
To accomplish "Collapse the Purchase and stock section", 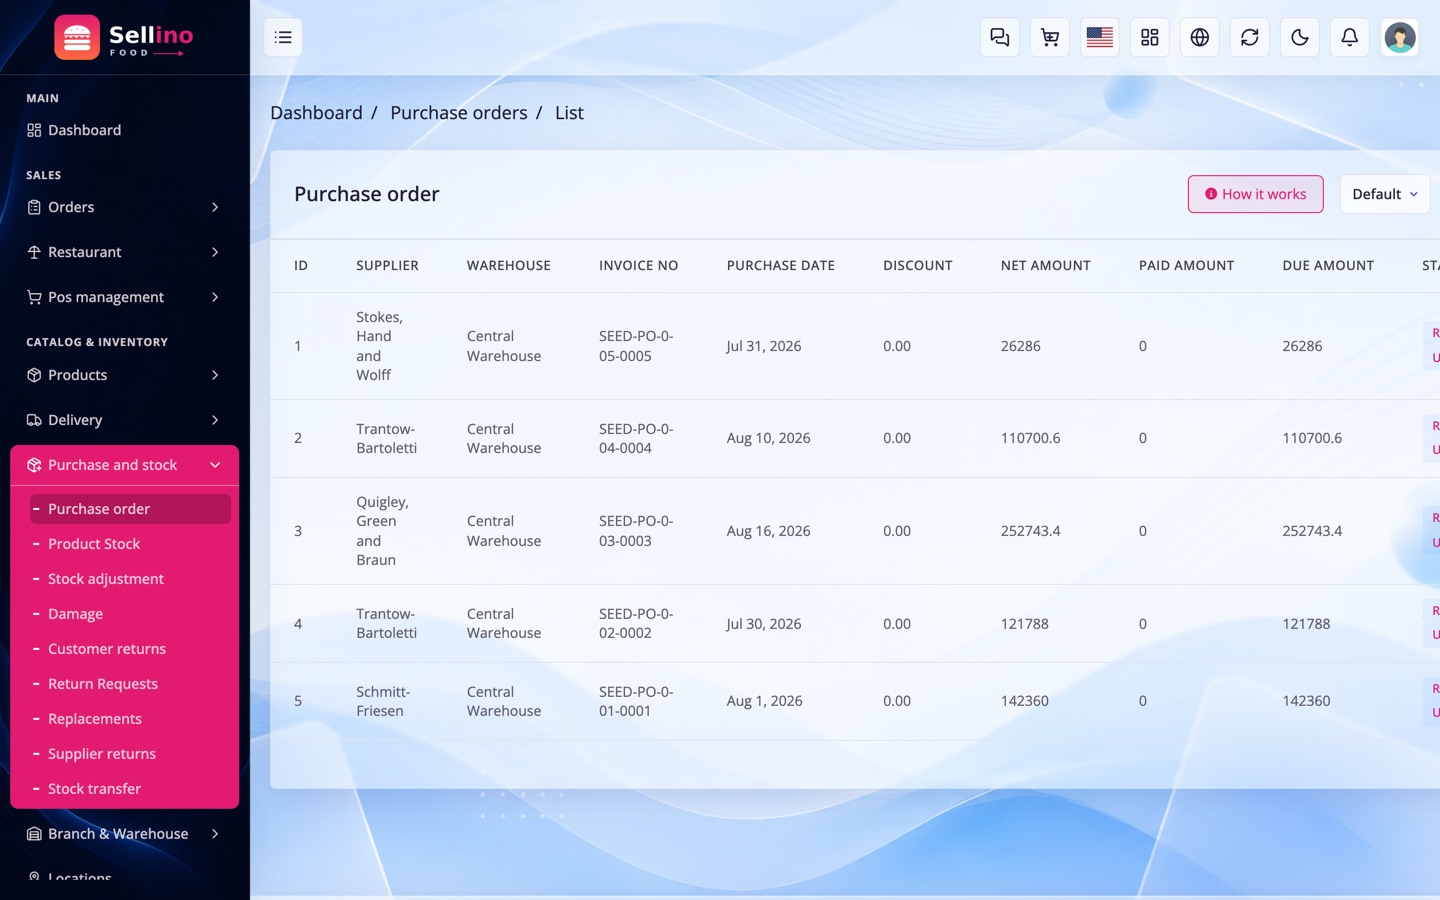I will (x=124, y=465).
